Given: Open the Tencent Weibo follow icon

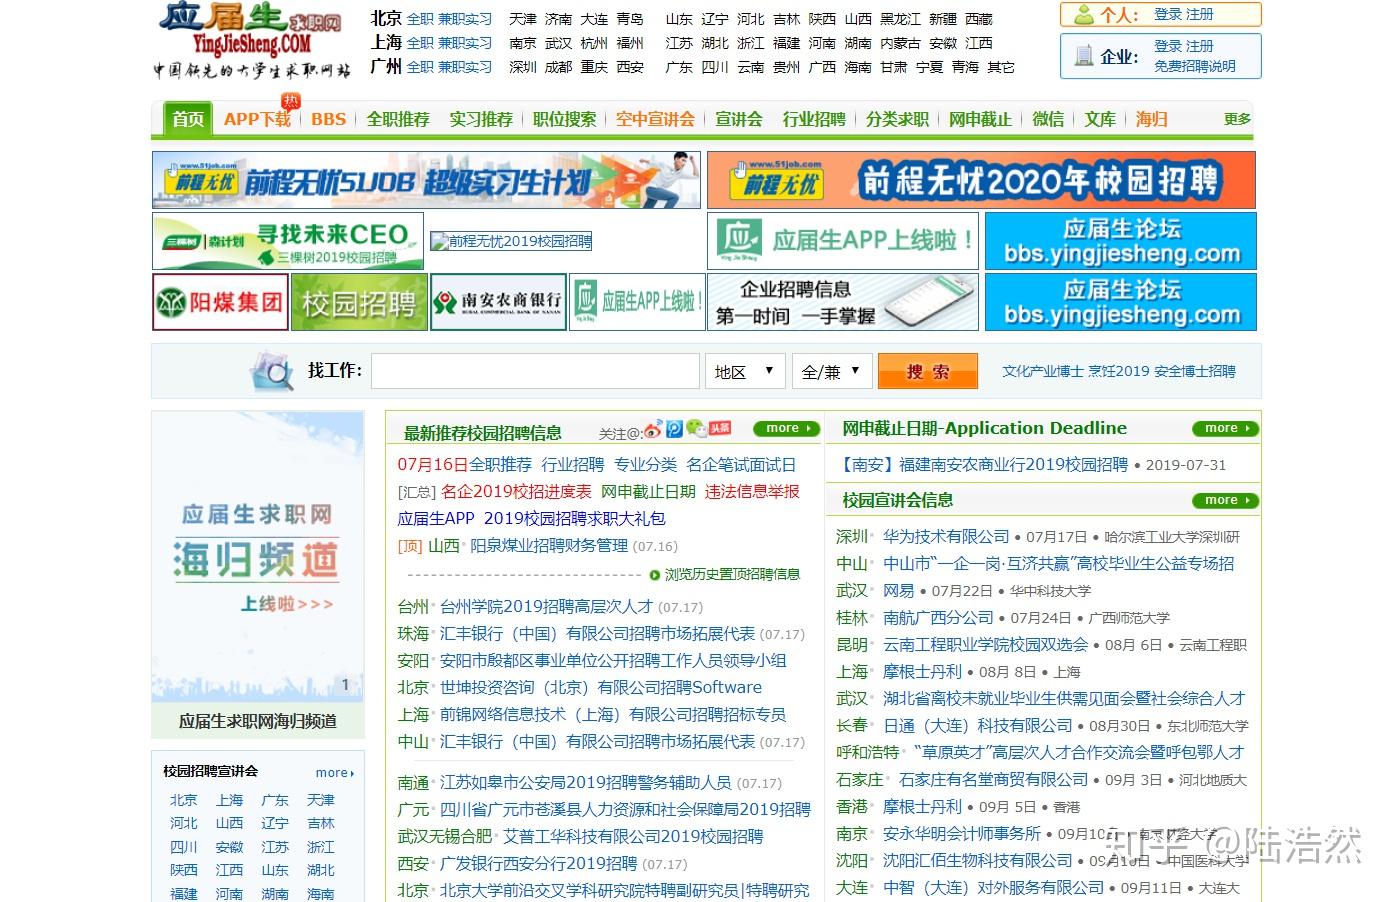Looking at the screenshot, I should click(x=675, y=429).
